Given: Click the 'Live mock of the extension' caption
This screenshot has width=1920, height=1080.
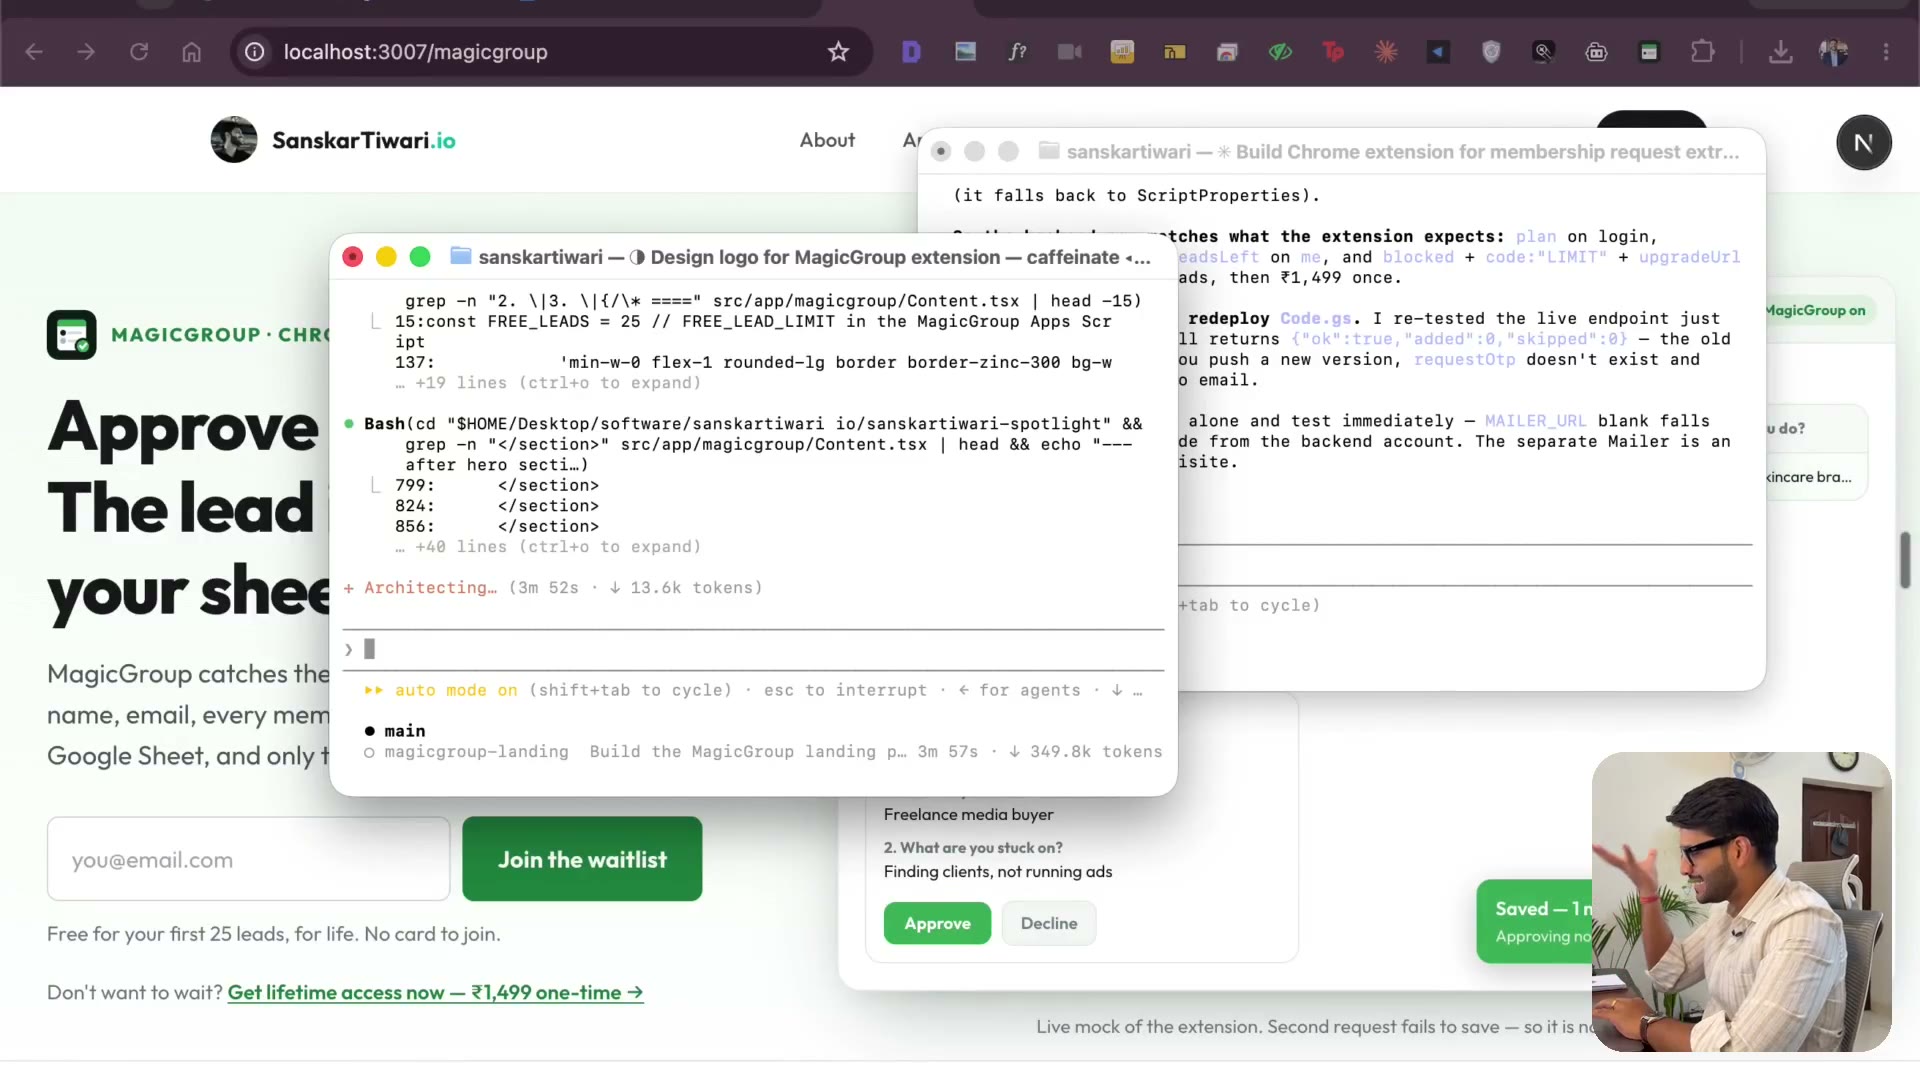Looking at the screenshot, I should [x=1314, y=1026].
